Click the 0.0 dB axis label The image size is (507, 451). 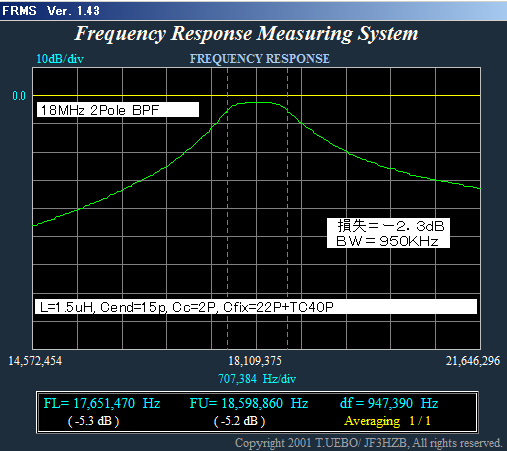(19, 96)
